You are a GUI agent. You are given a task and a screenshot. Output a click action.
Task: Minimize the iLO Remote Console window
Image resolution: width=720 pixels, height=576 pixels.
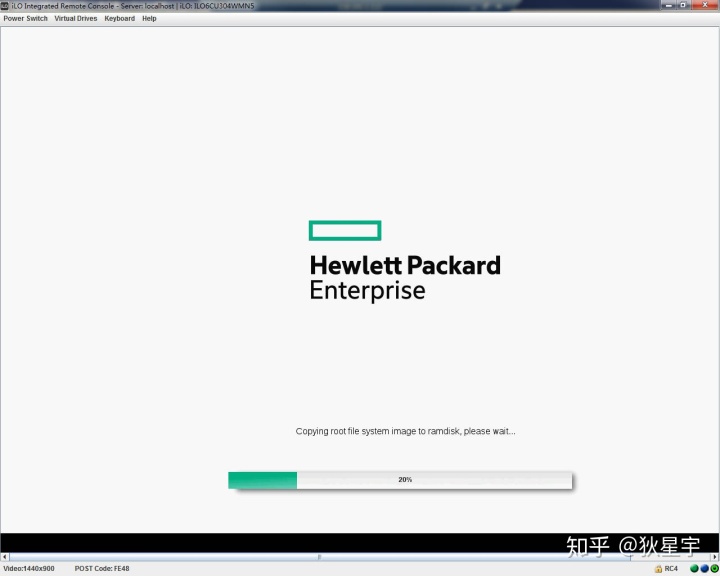[669, 5]
